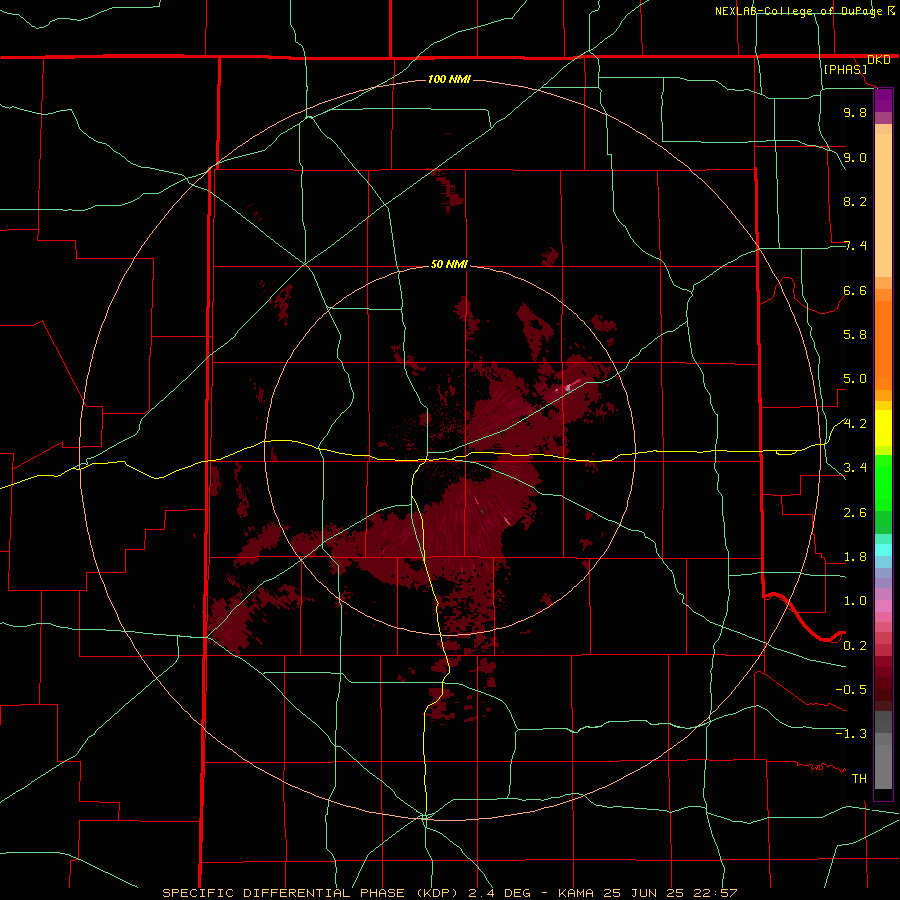
Task: Click the 8.2 scale label
Action: click(855, 201)
